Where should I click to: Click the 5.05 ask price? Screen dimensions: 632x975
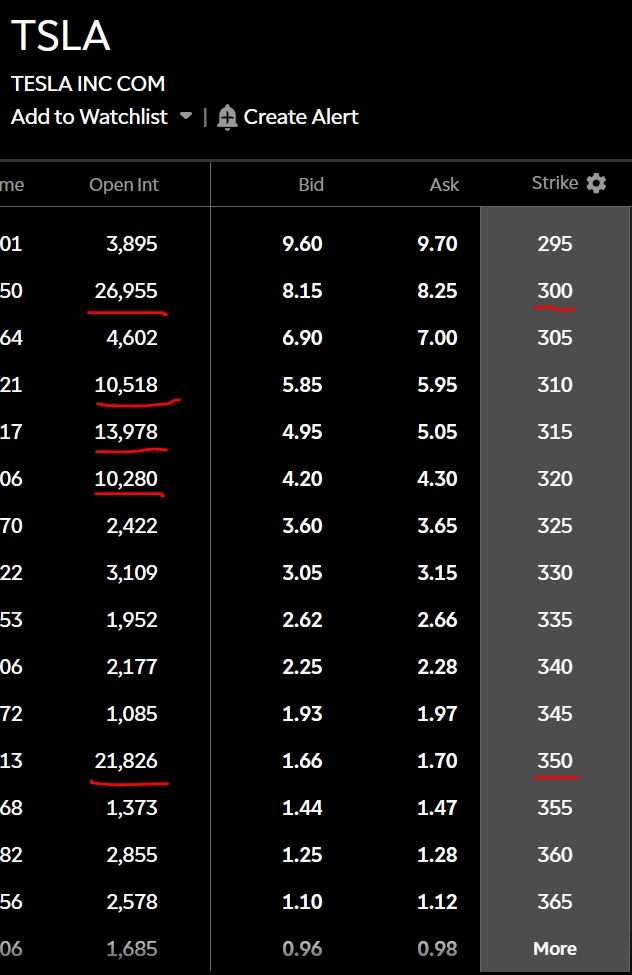pos(437,432)
